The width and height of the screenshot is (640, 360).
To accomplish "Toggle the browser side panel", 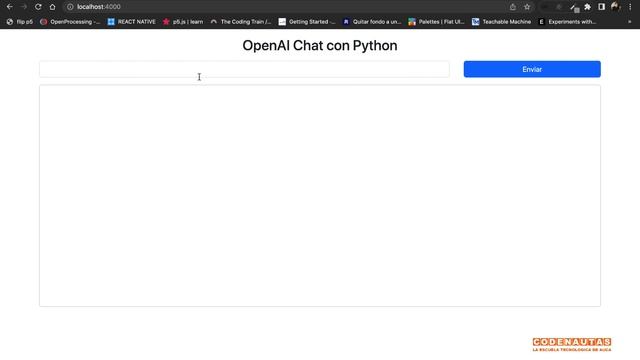I will [x=602, y=7].
